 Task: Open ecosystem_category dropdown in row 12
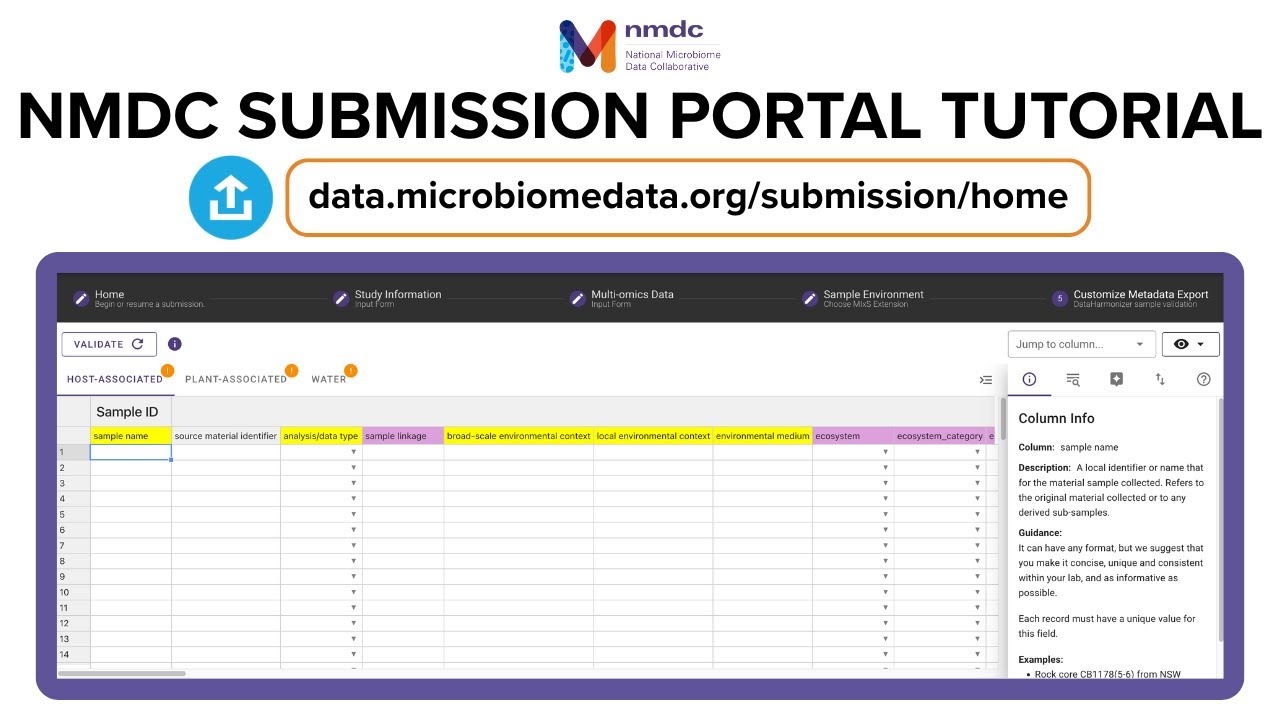[x=977, y=623]
